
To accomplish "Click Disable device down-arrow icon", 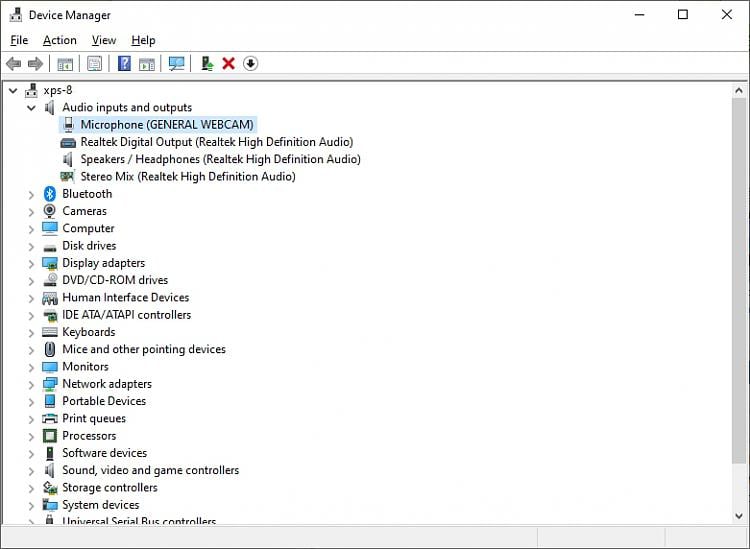I will pos(251,64).
